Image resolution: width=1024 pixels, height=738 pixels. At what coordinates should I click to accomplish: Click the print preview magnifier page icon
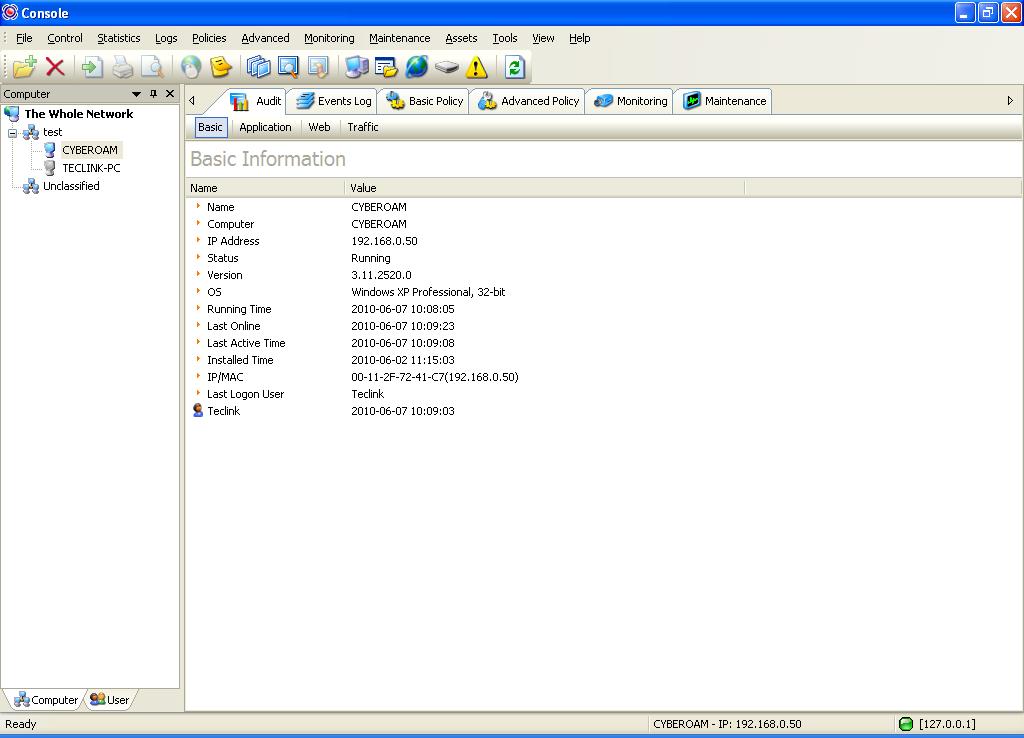(153, 67)
